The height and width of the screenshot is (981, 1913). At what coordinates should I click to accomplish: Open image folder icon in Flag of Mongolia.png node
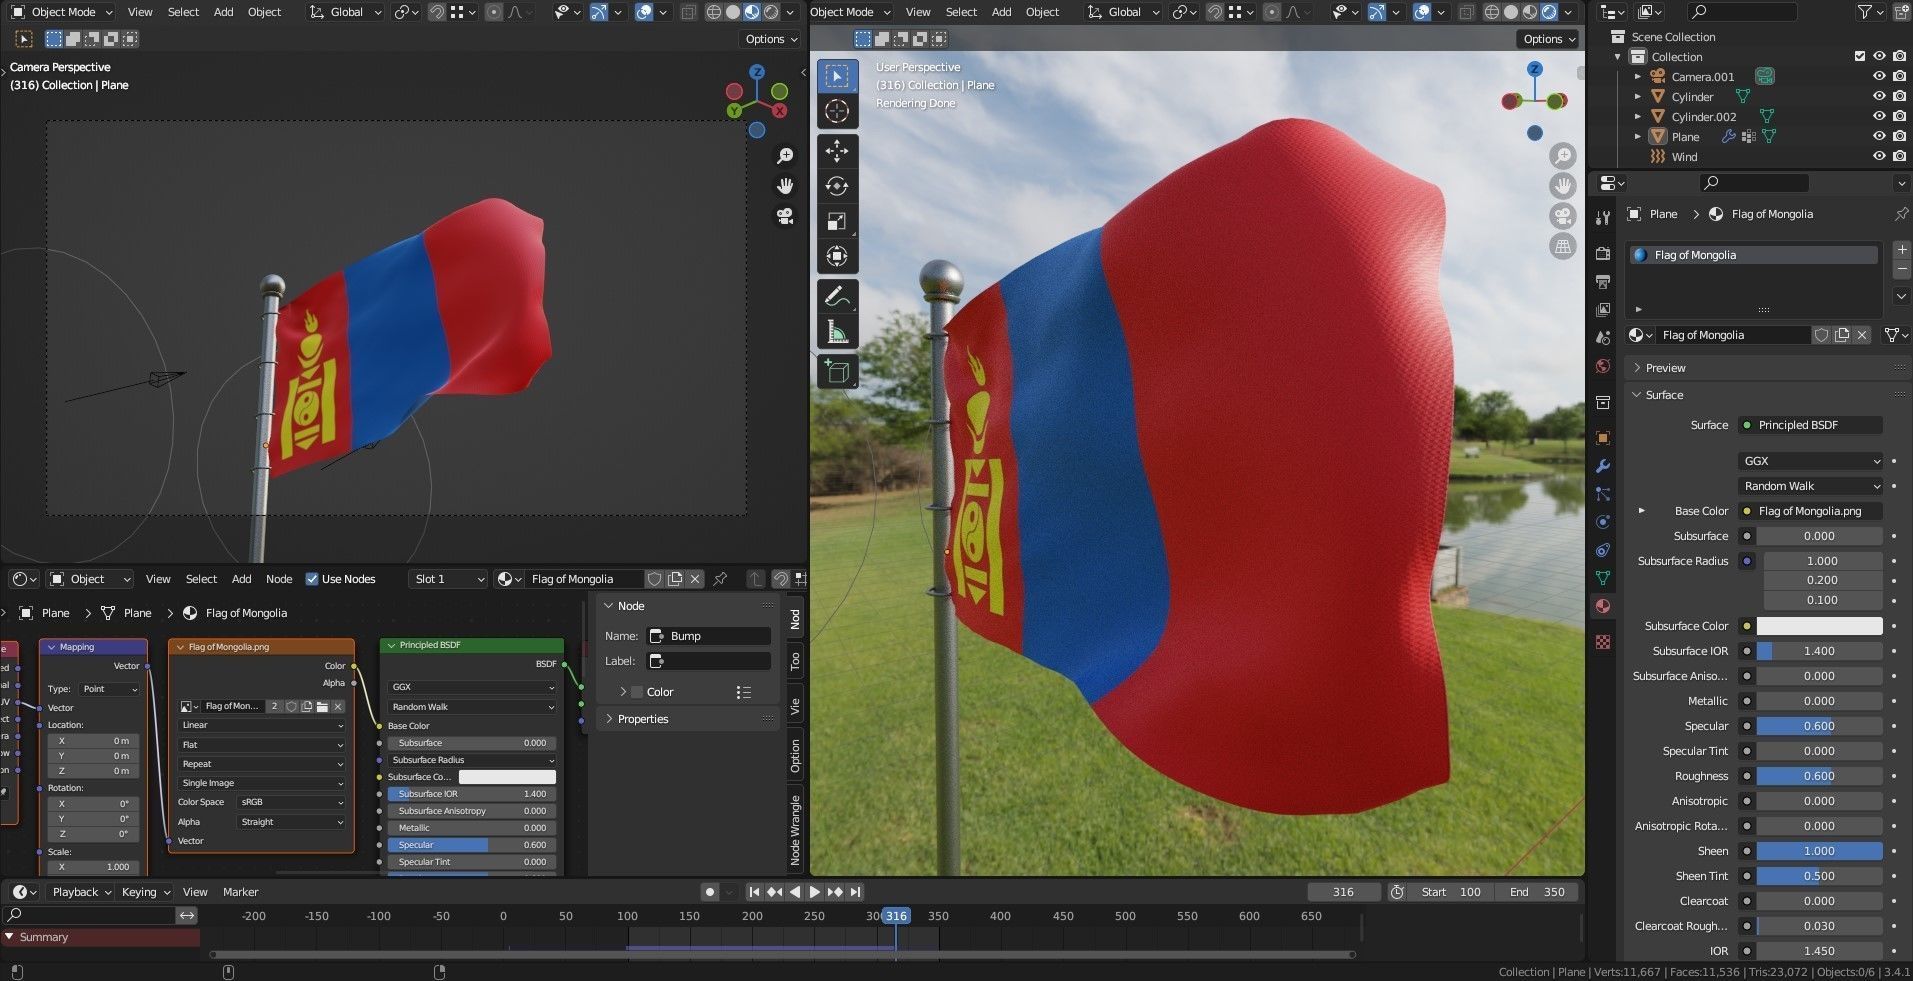[322, 706]
